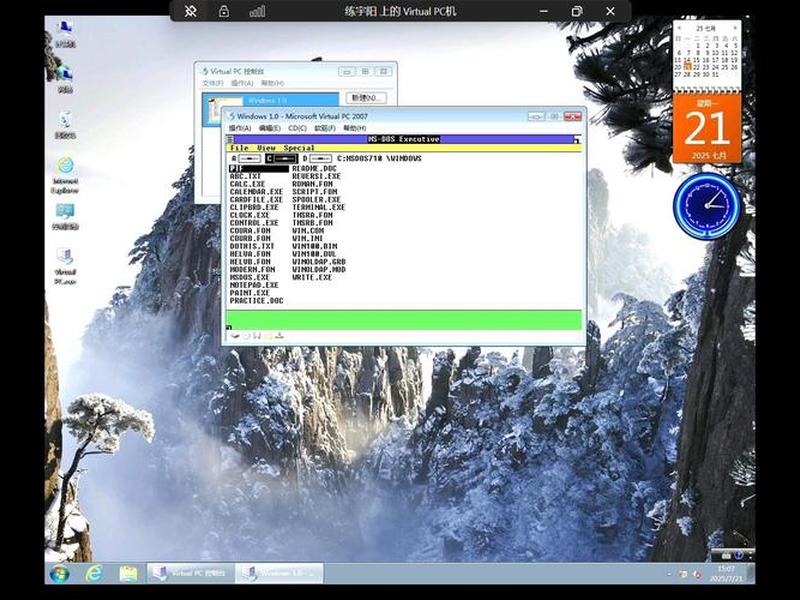Open the 帮助(H) menu of Windows 1.0 VM window
The width and height of the screenshot is (800, 600).
355,128
